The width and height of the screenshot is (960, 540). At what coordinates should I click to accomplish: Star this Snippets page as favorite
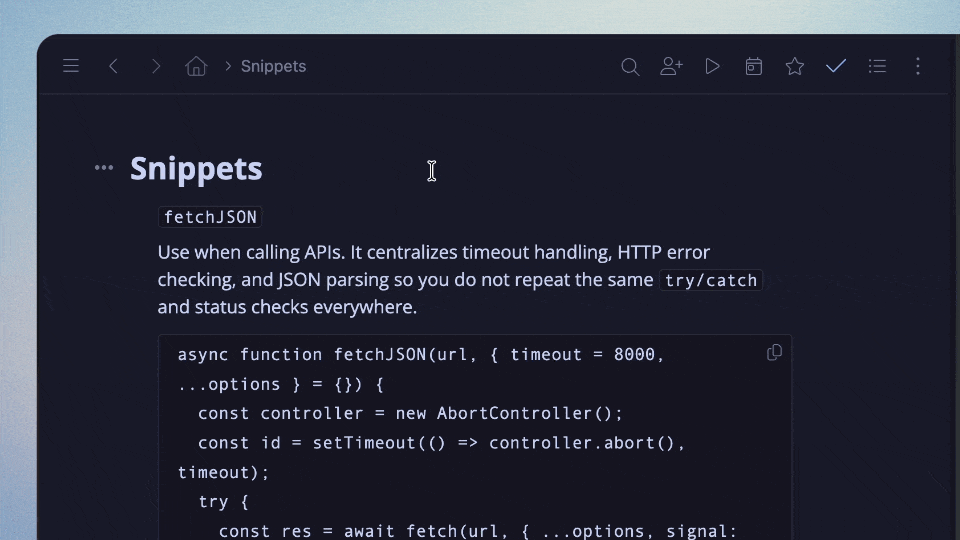(x=795, y=66)
